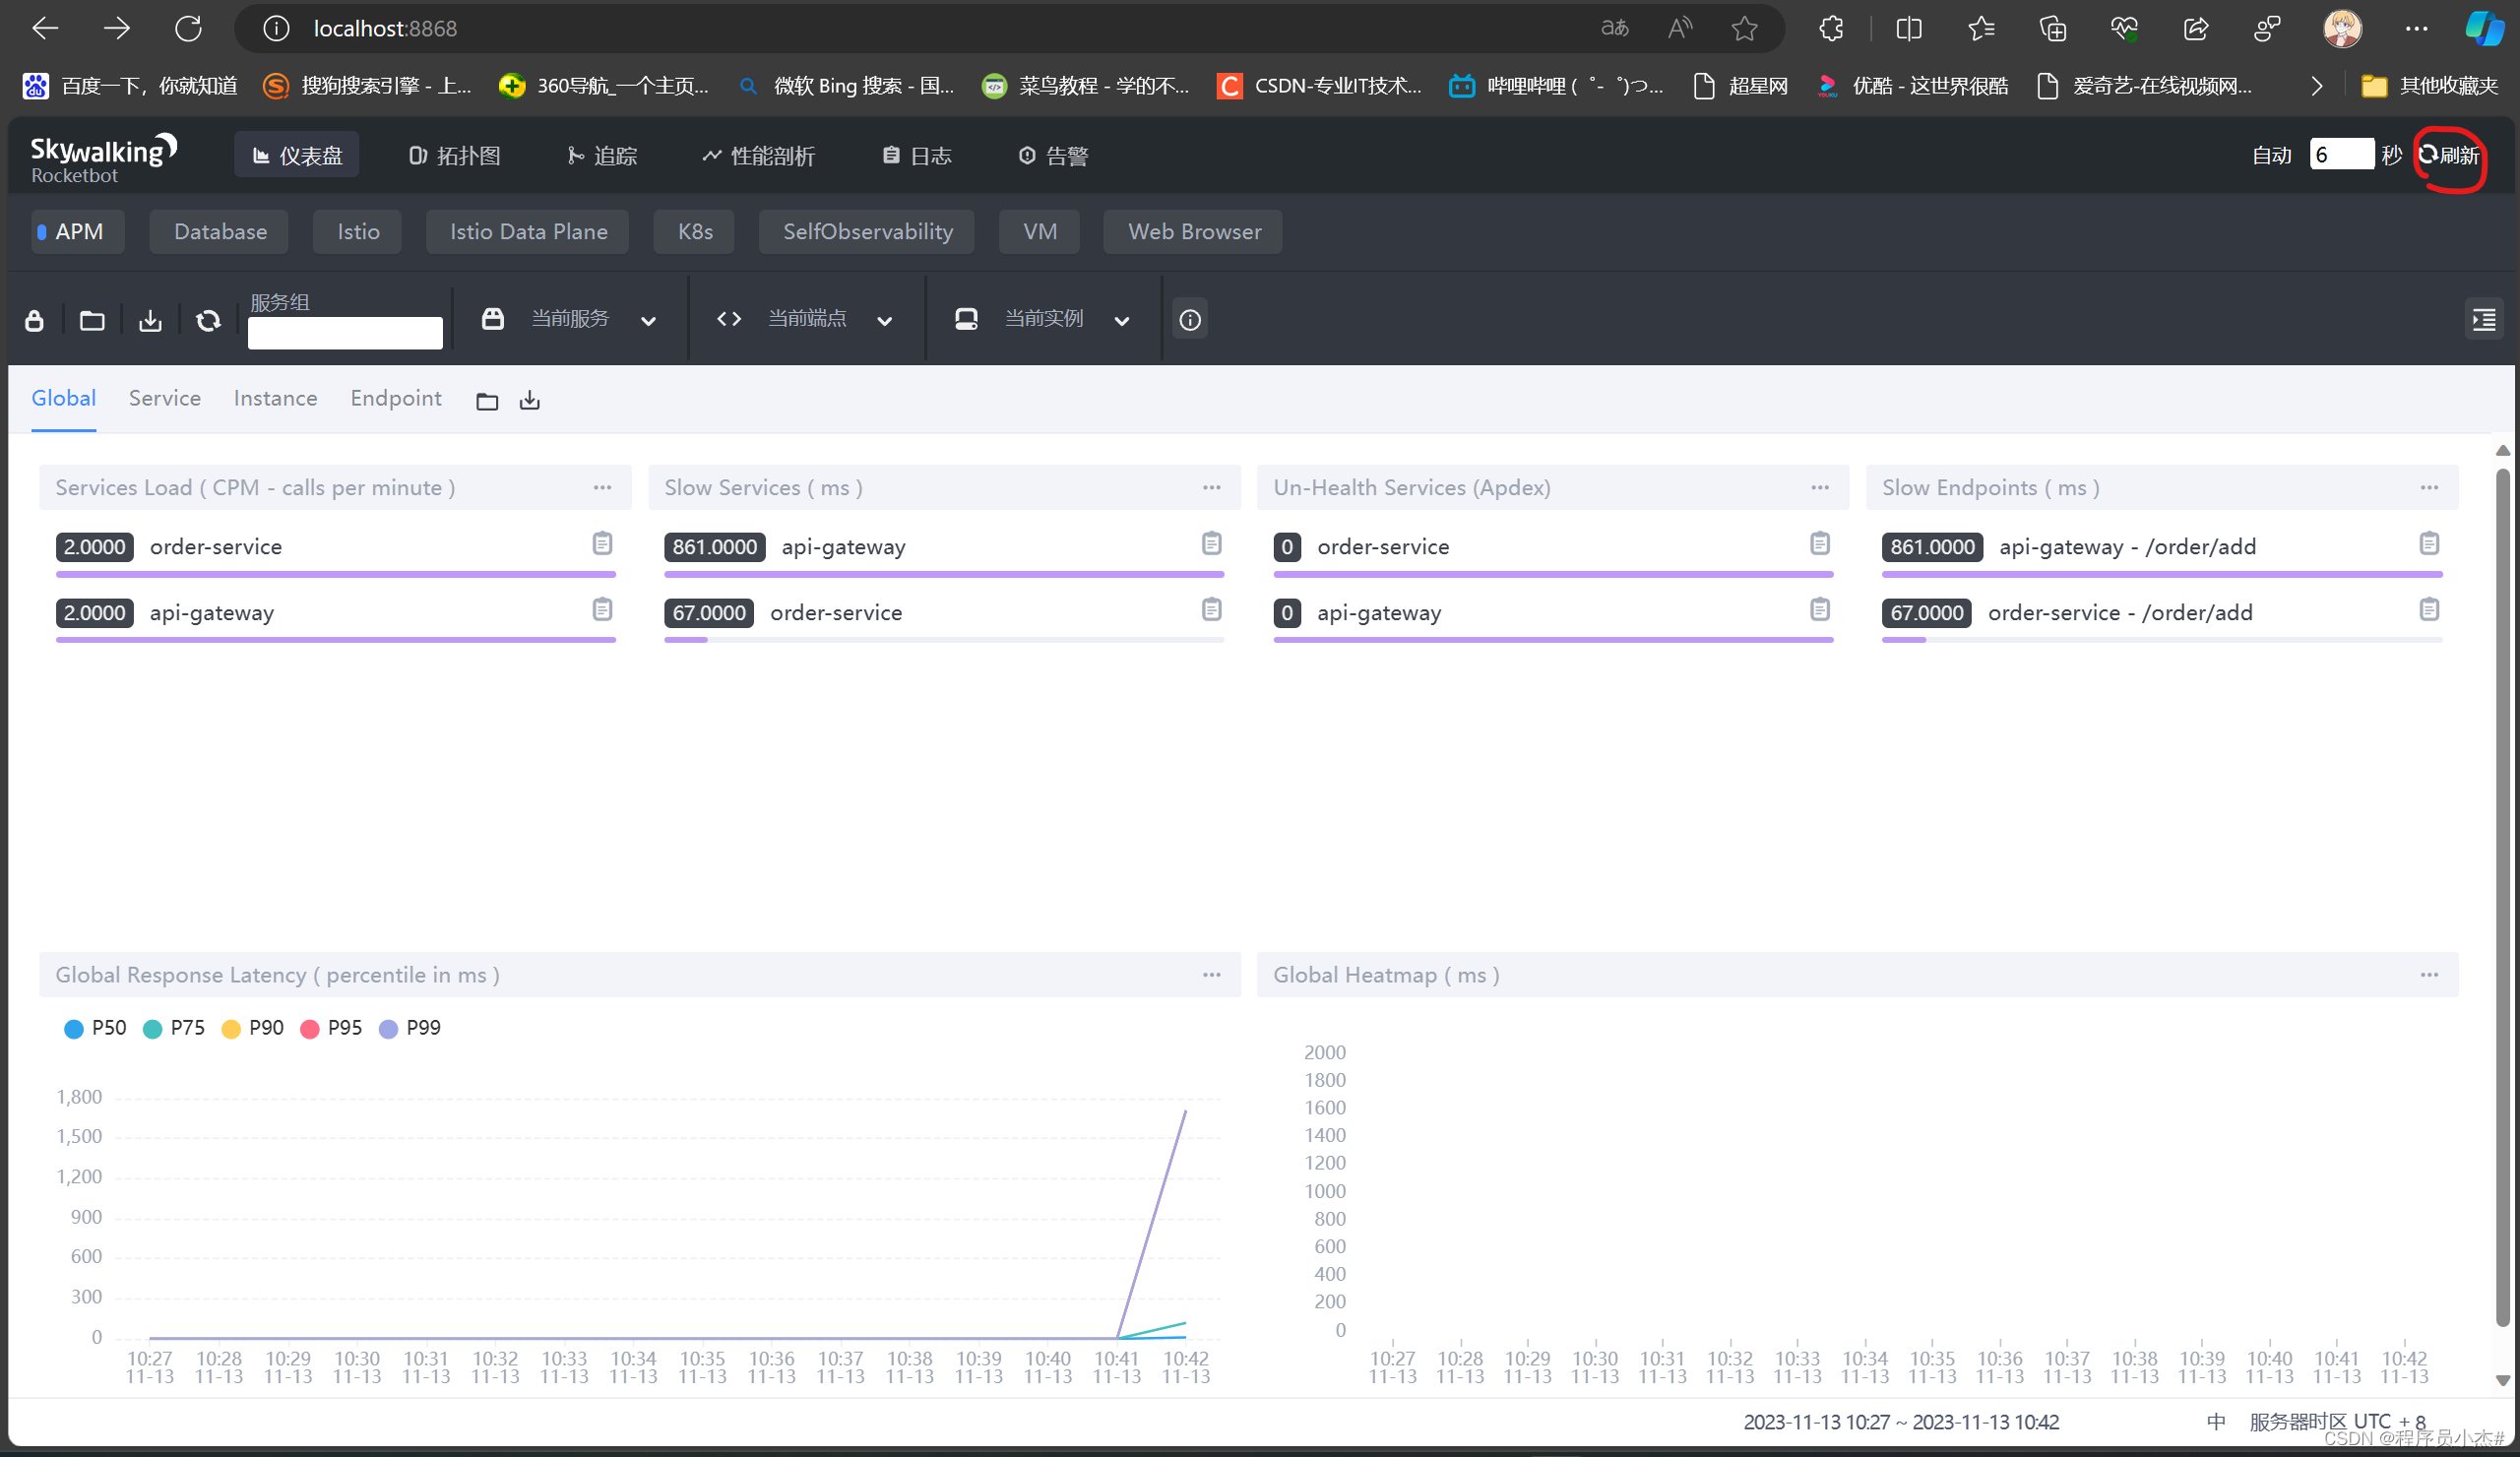Switch to the Endpoint tab
Screen dimensions: 2520x1457
point(396,398)
